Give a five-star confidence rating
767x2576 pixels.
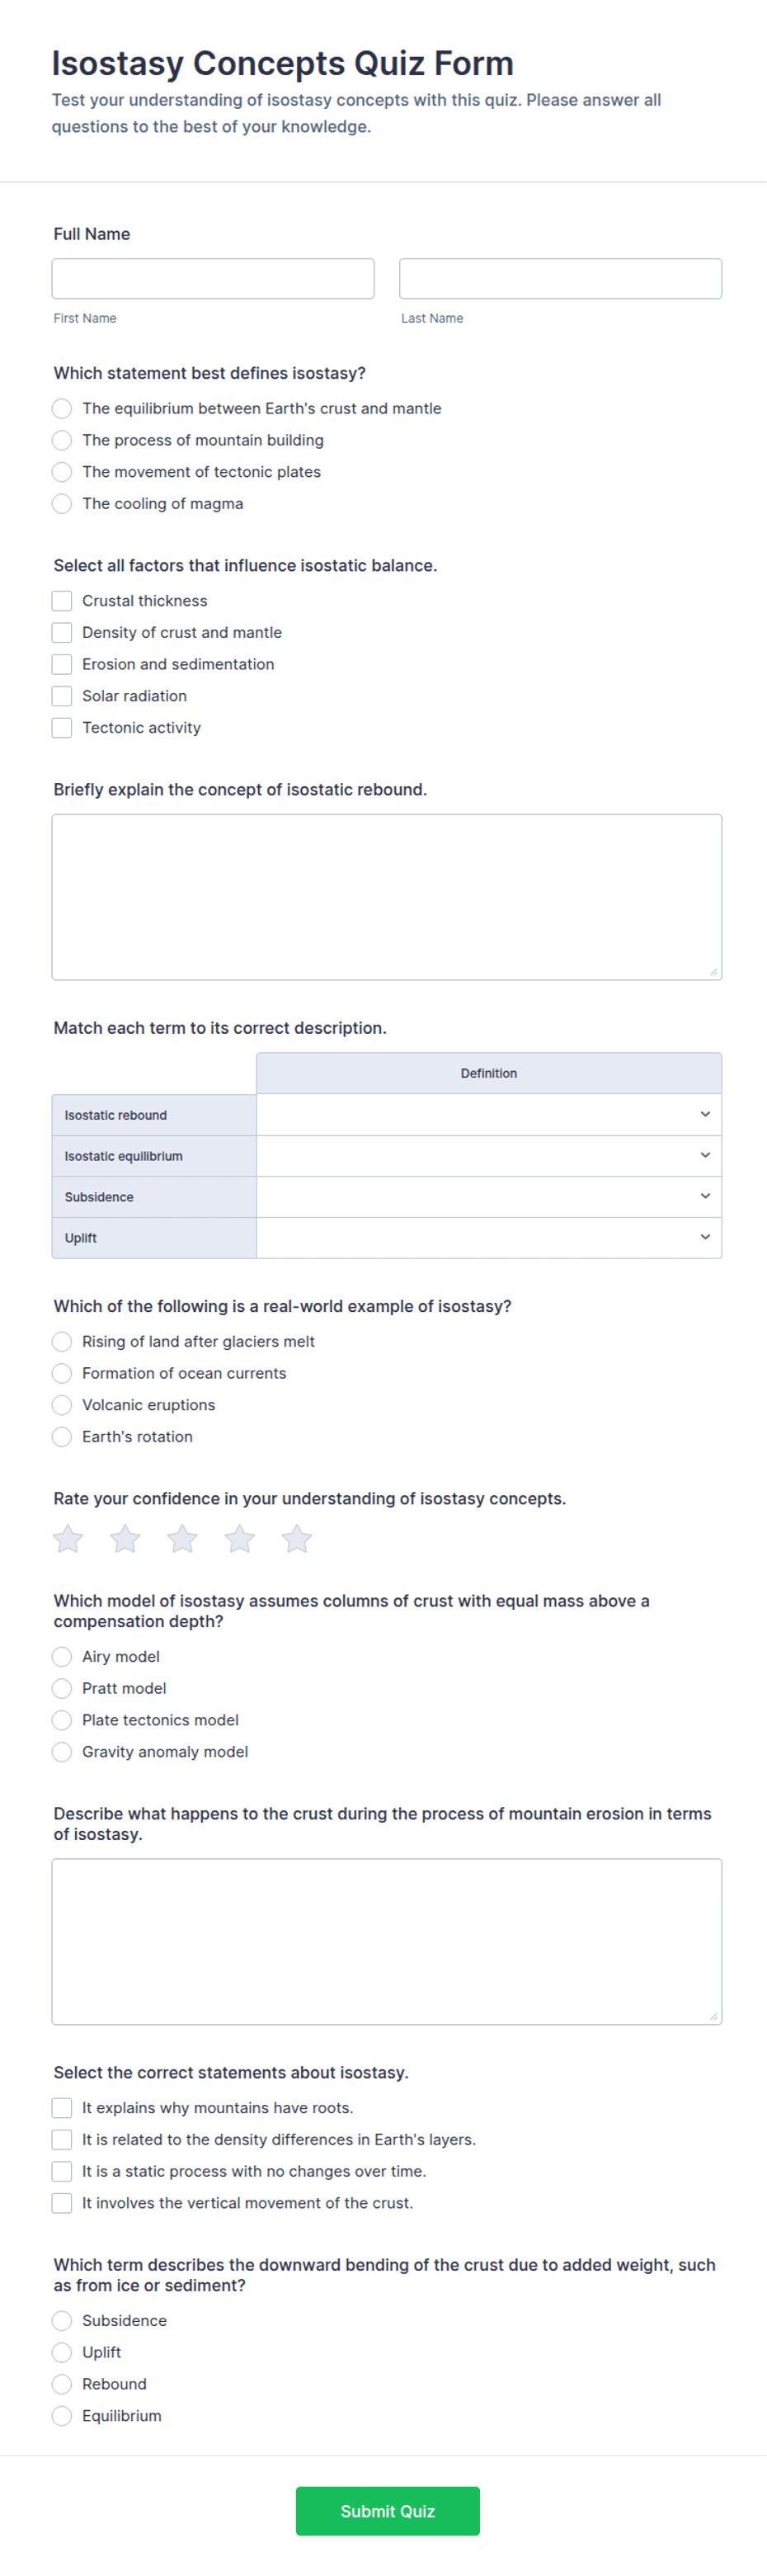tap(297, 1538)
